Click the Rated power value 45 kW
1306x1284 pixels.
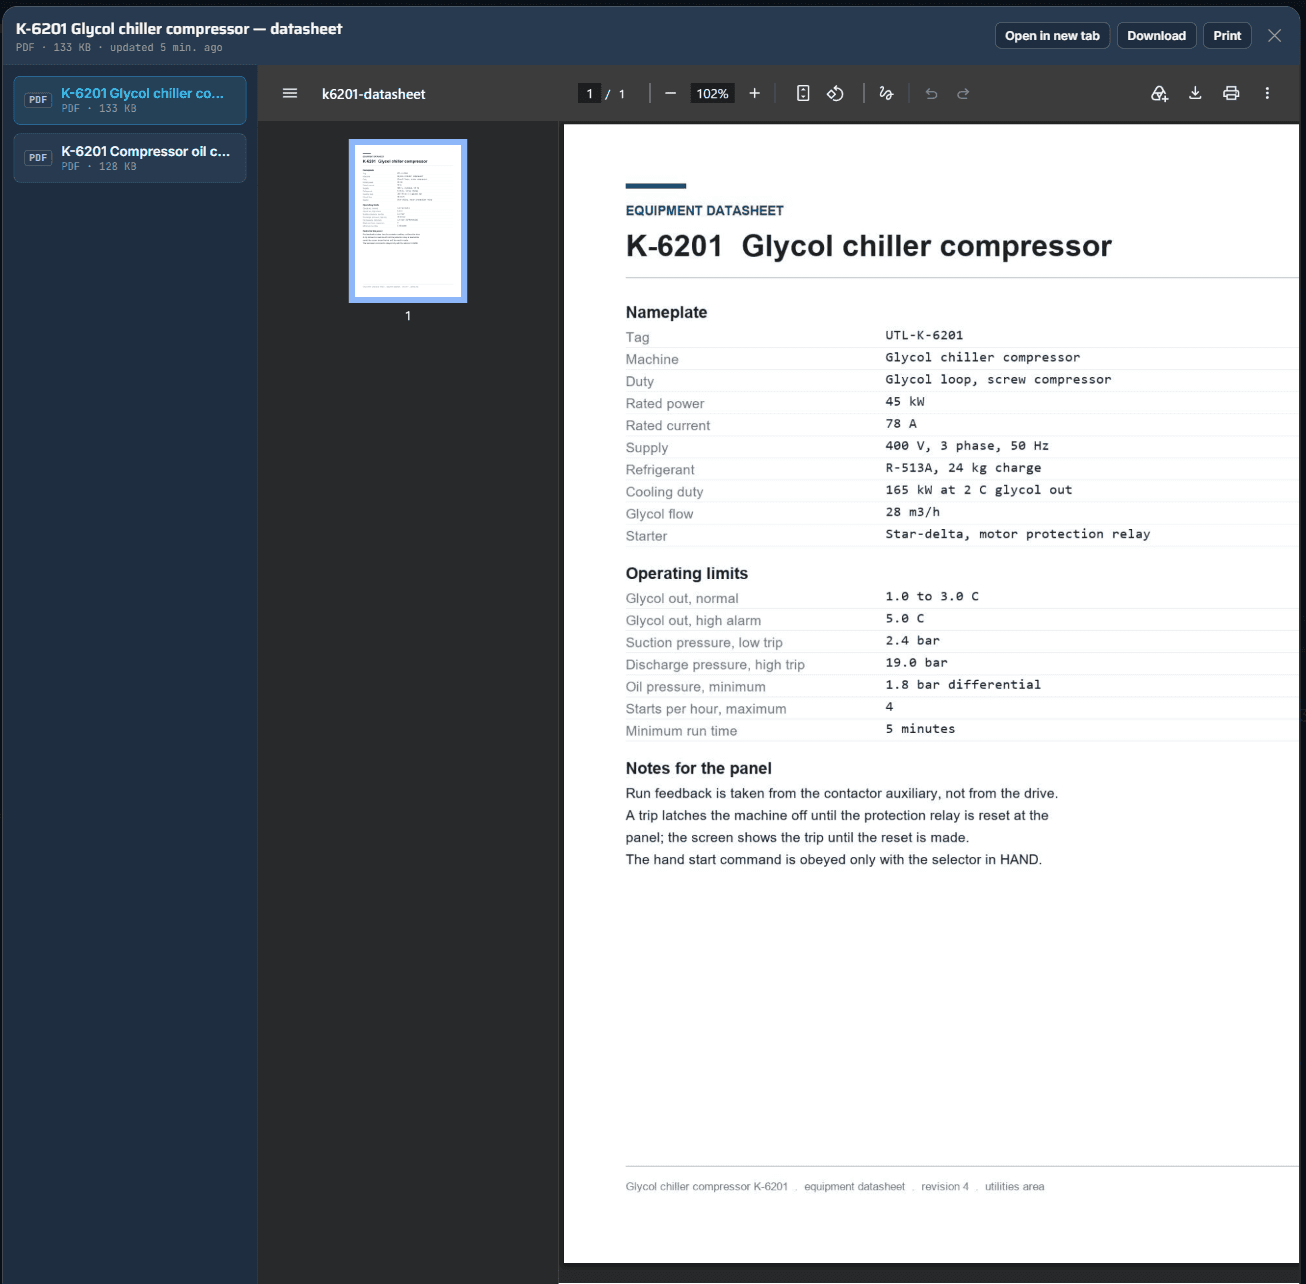[x=905, y=401]
